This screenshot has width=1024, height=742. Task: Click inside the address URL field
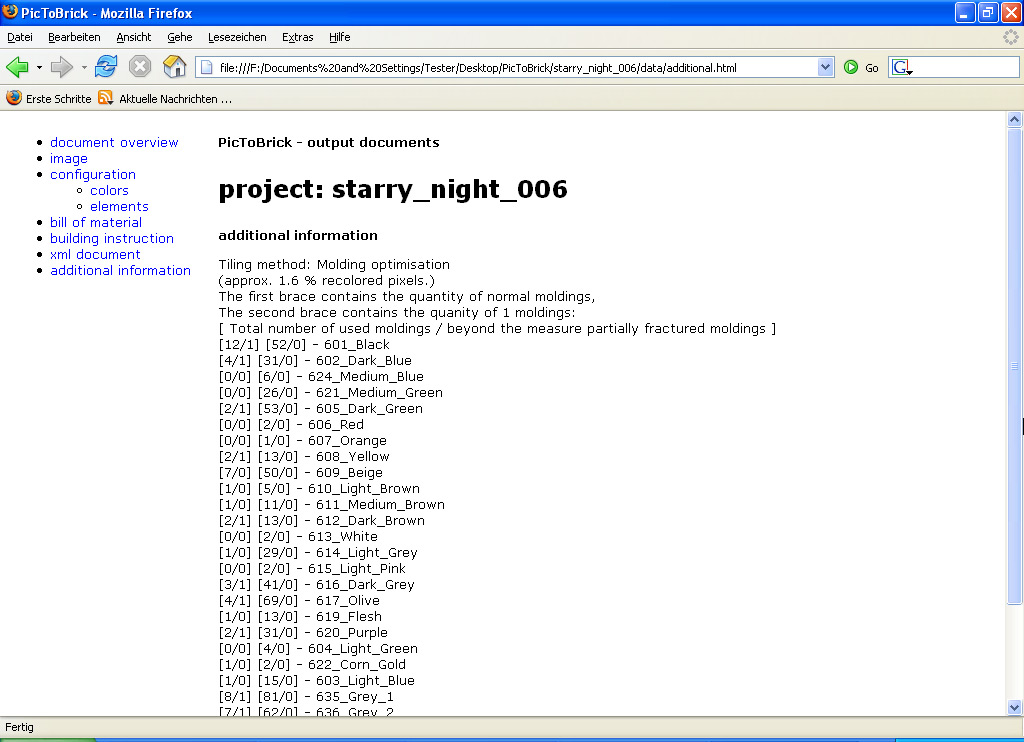click(516, 67)
